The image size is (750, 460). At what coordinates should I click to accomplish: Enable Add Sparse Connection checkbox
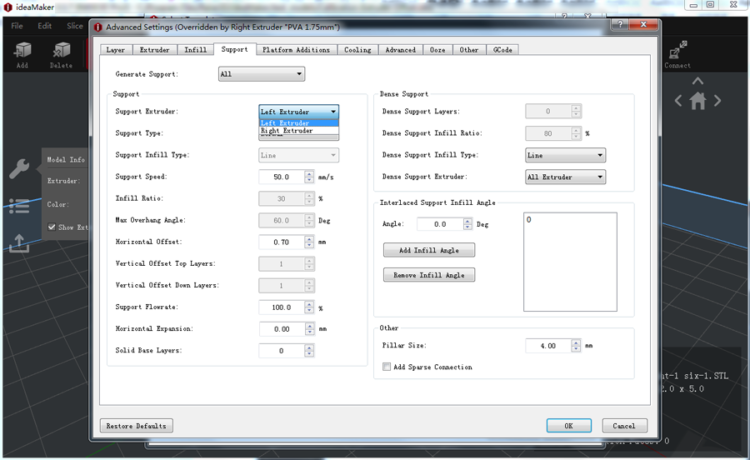tap(386, 367)
